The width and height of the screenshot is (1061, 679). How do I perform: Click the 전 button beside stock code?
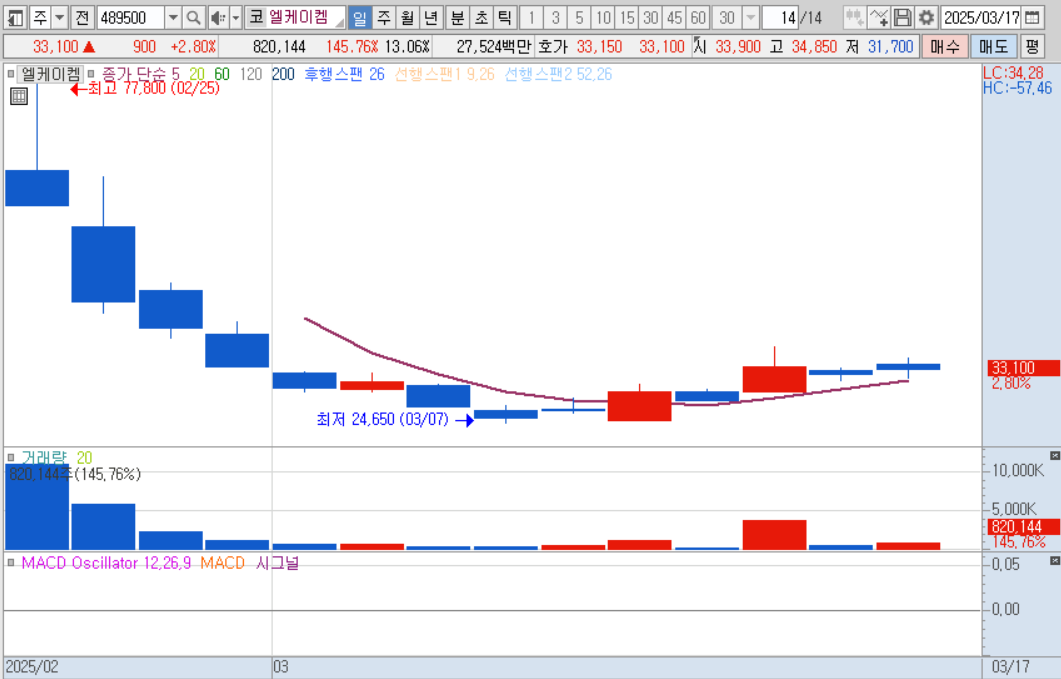[82, 18]
